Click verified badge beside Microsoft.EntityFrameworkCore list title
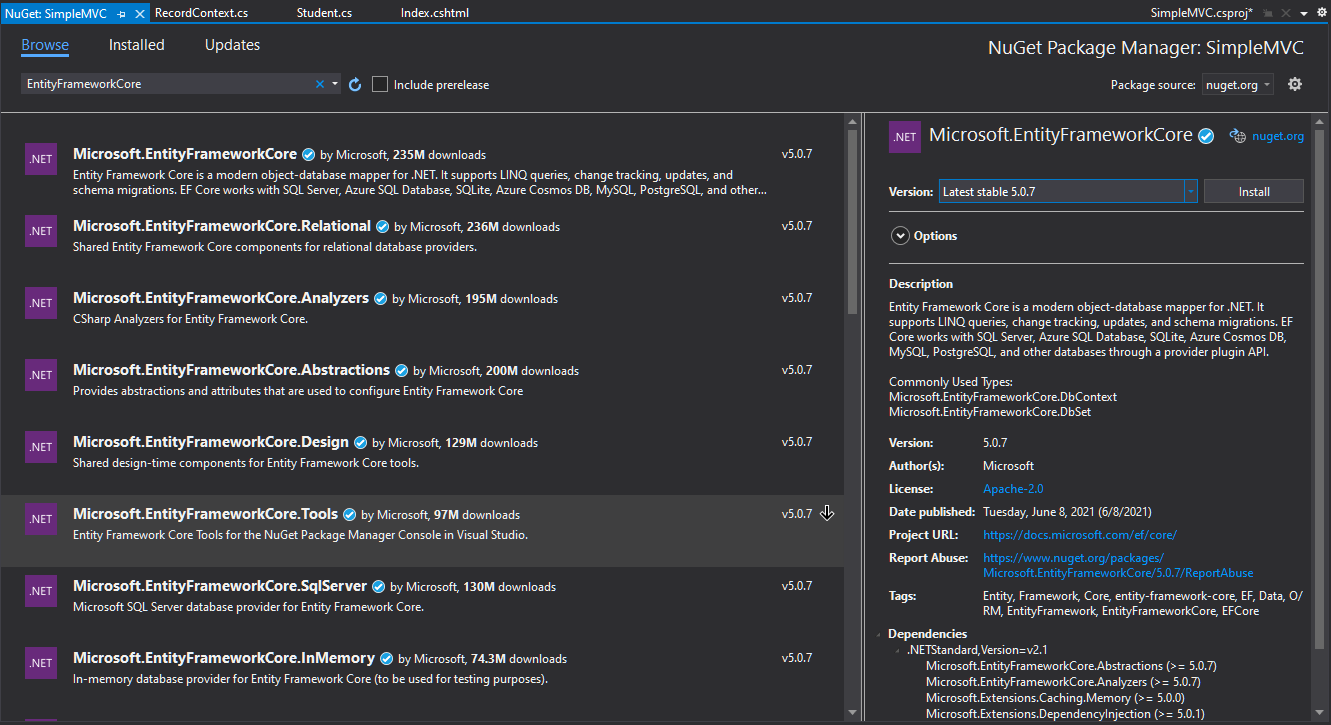The image size is (1331, 725). [309, 155]
